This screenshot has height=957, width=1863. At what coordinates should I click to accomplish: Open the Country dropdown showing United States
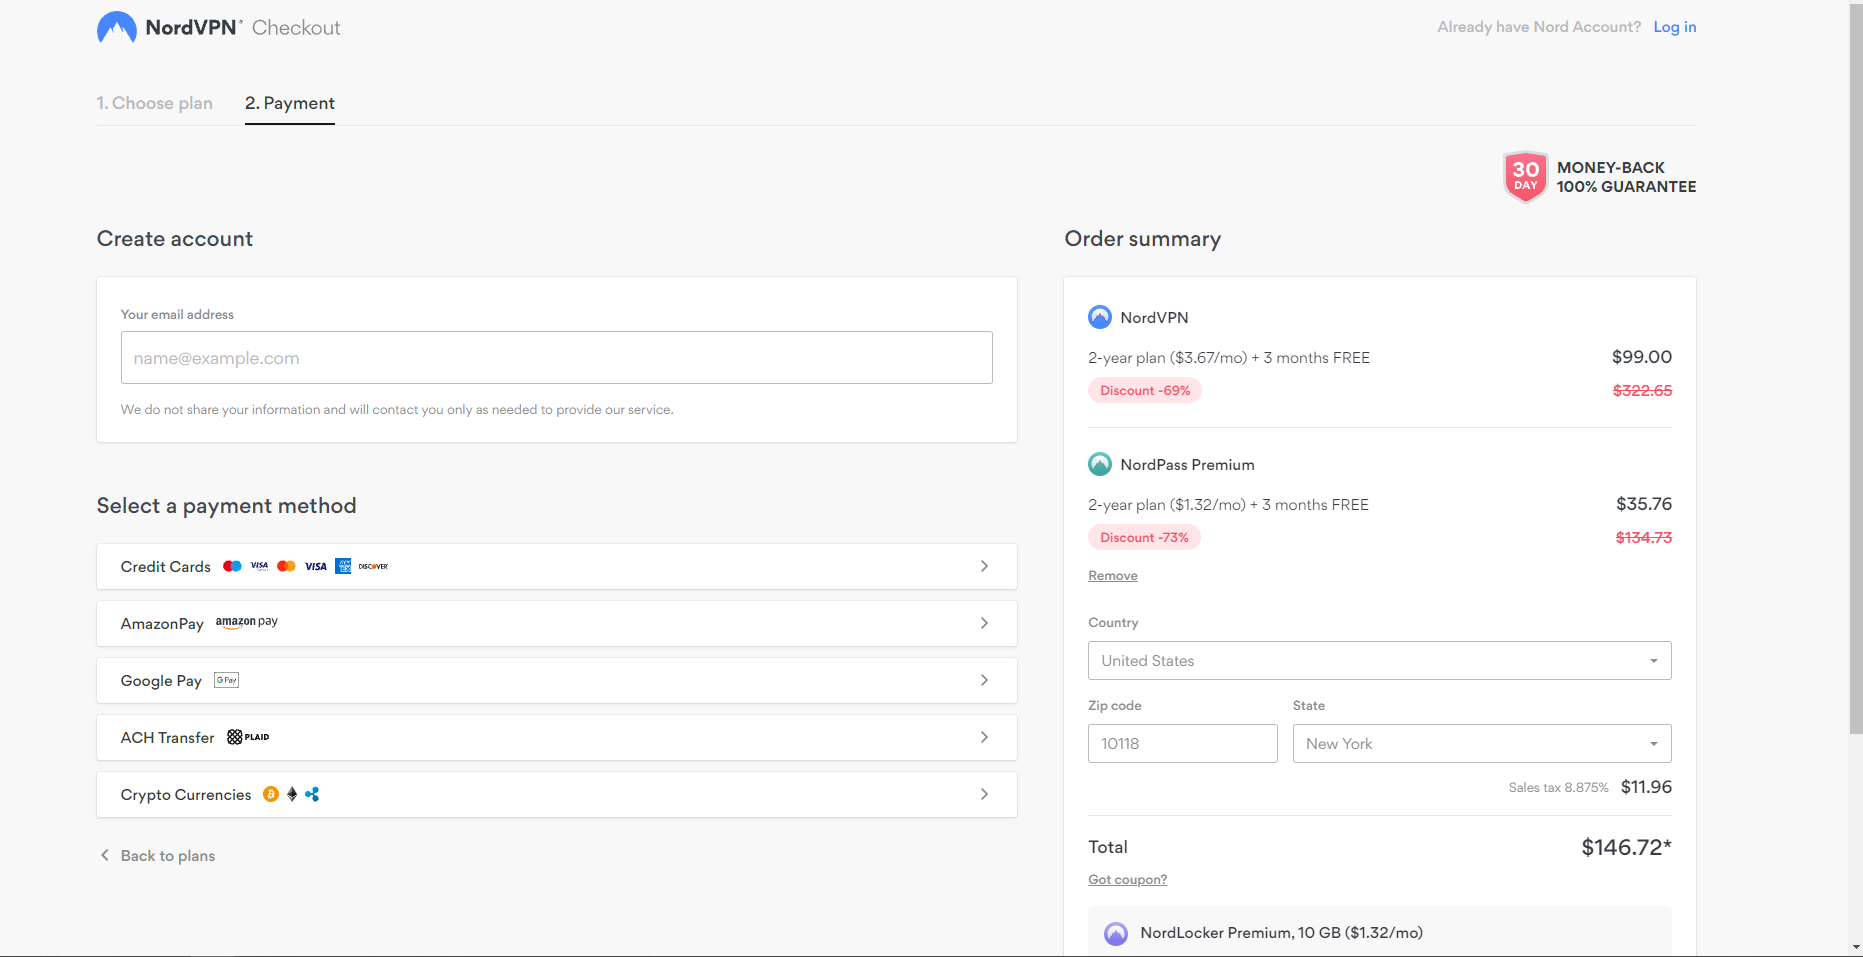click(x=1380, y=661)
